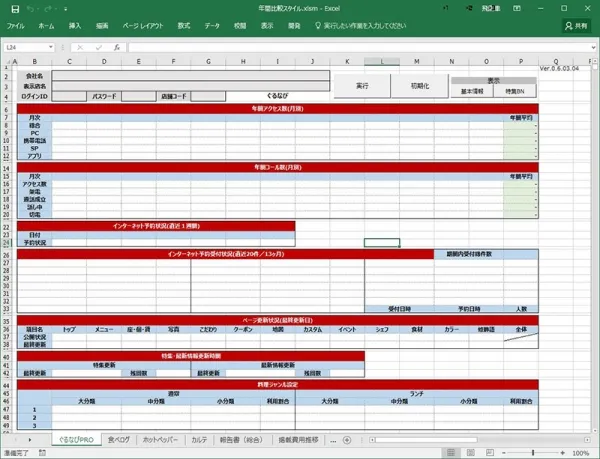Click the Name Box showing L24
This screenshot has width=600, height=459.
[x=25, y=47]
